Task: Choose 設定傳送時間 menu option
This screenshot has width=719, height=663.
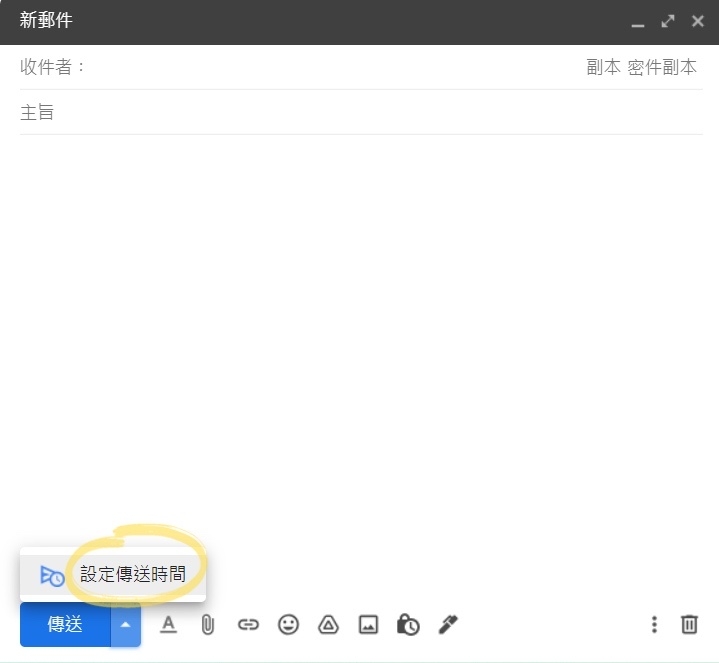Action: coord(113,575)
